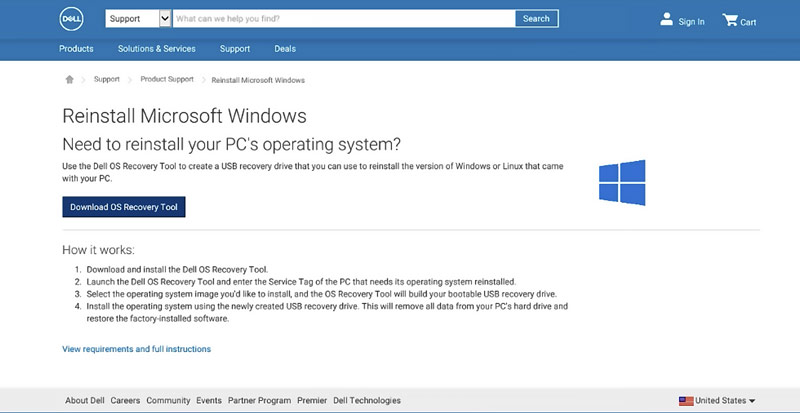Expand the United States country selector
This screenshot has height=413, width=800.
[x=717, y=401]
